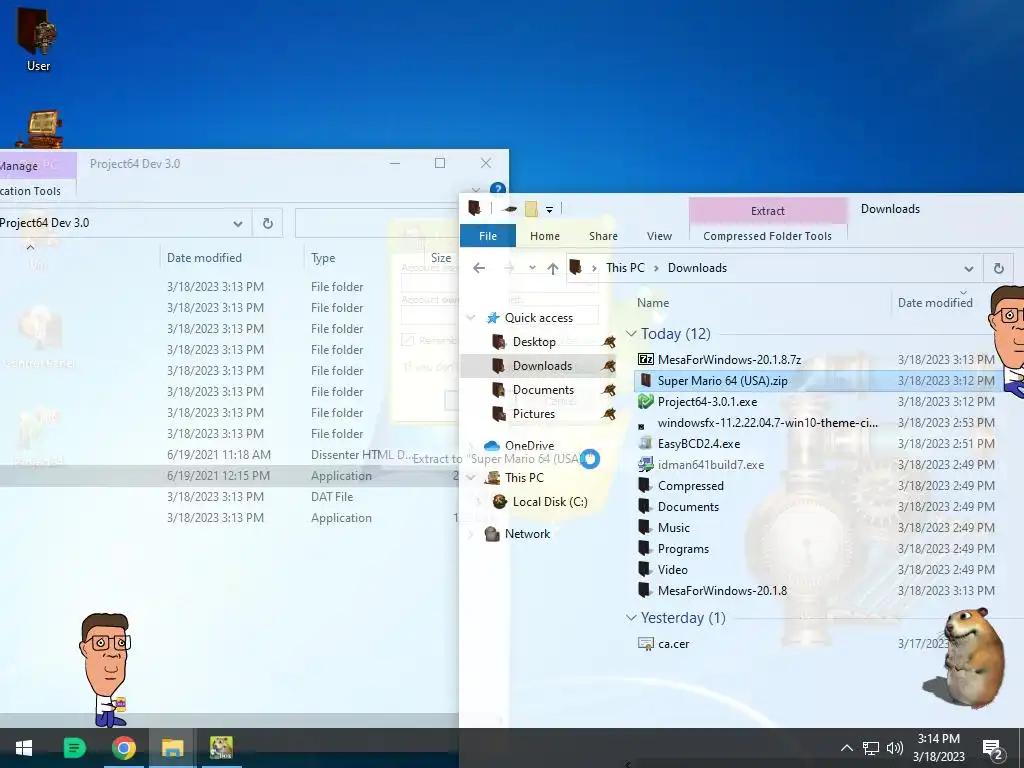Sort Project64 window by Type column
The height and width of the screenshot is (768, 1024).
tap(323, 258)
